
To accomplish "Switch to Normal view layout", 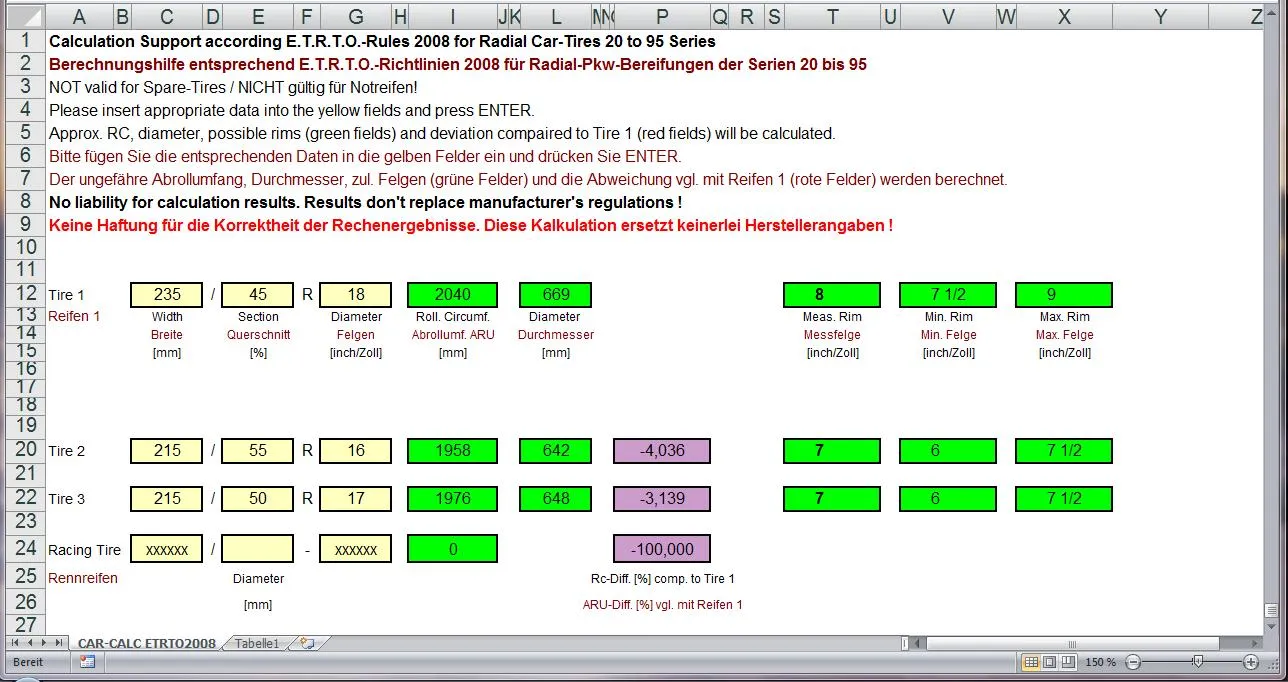I will pyautogui.click(x=1031, y=662).
